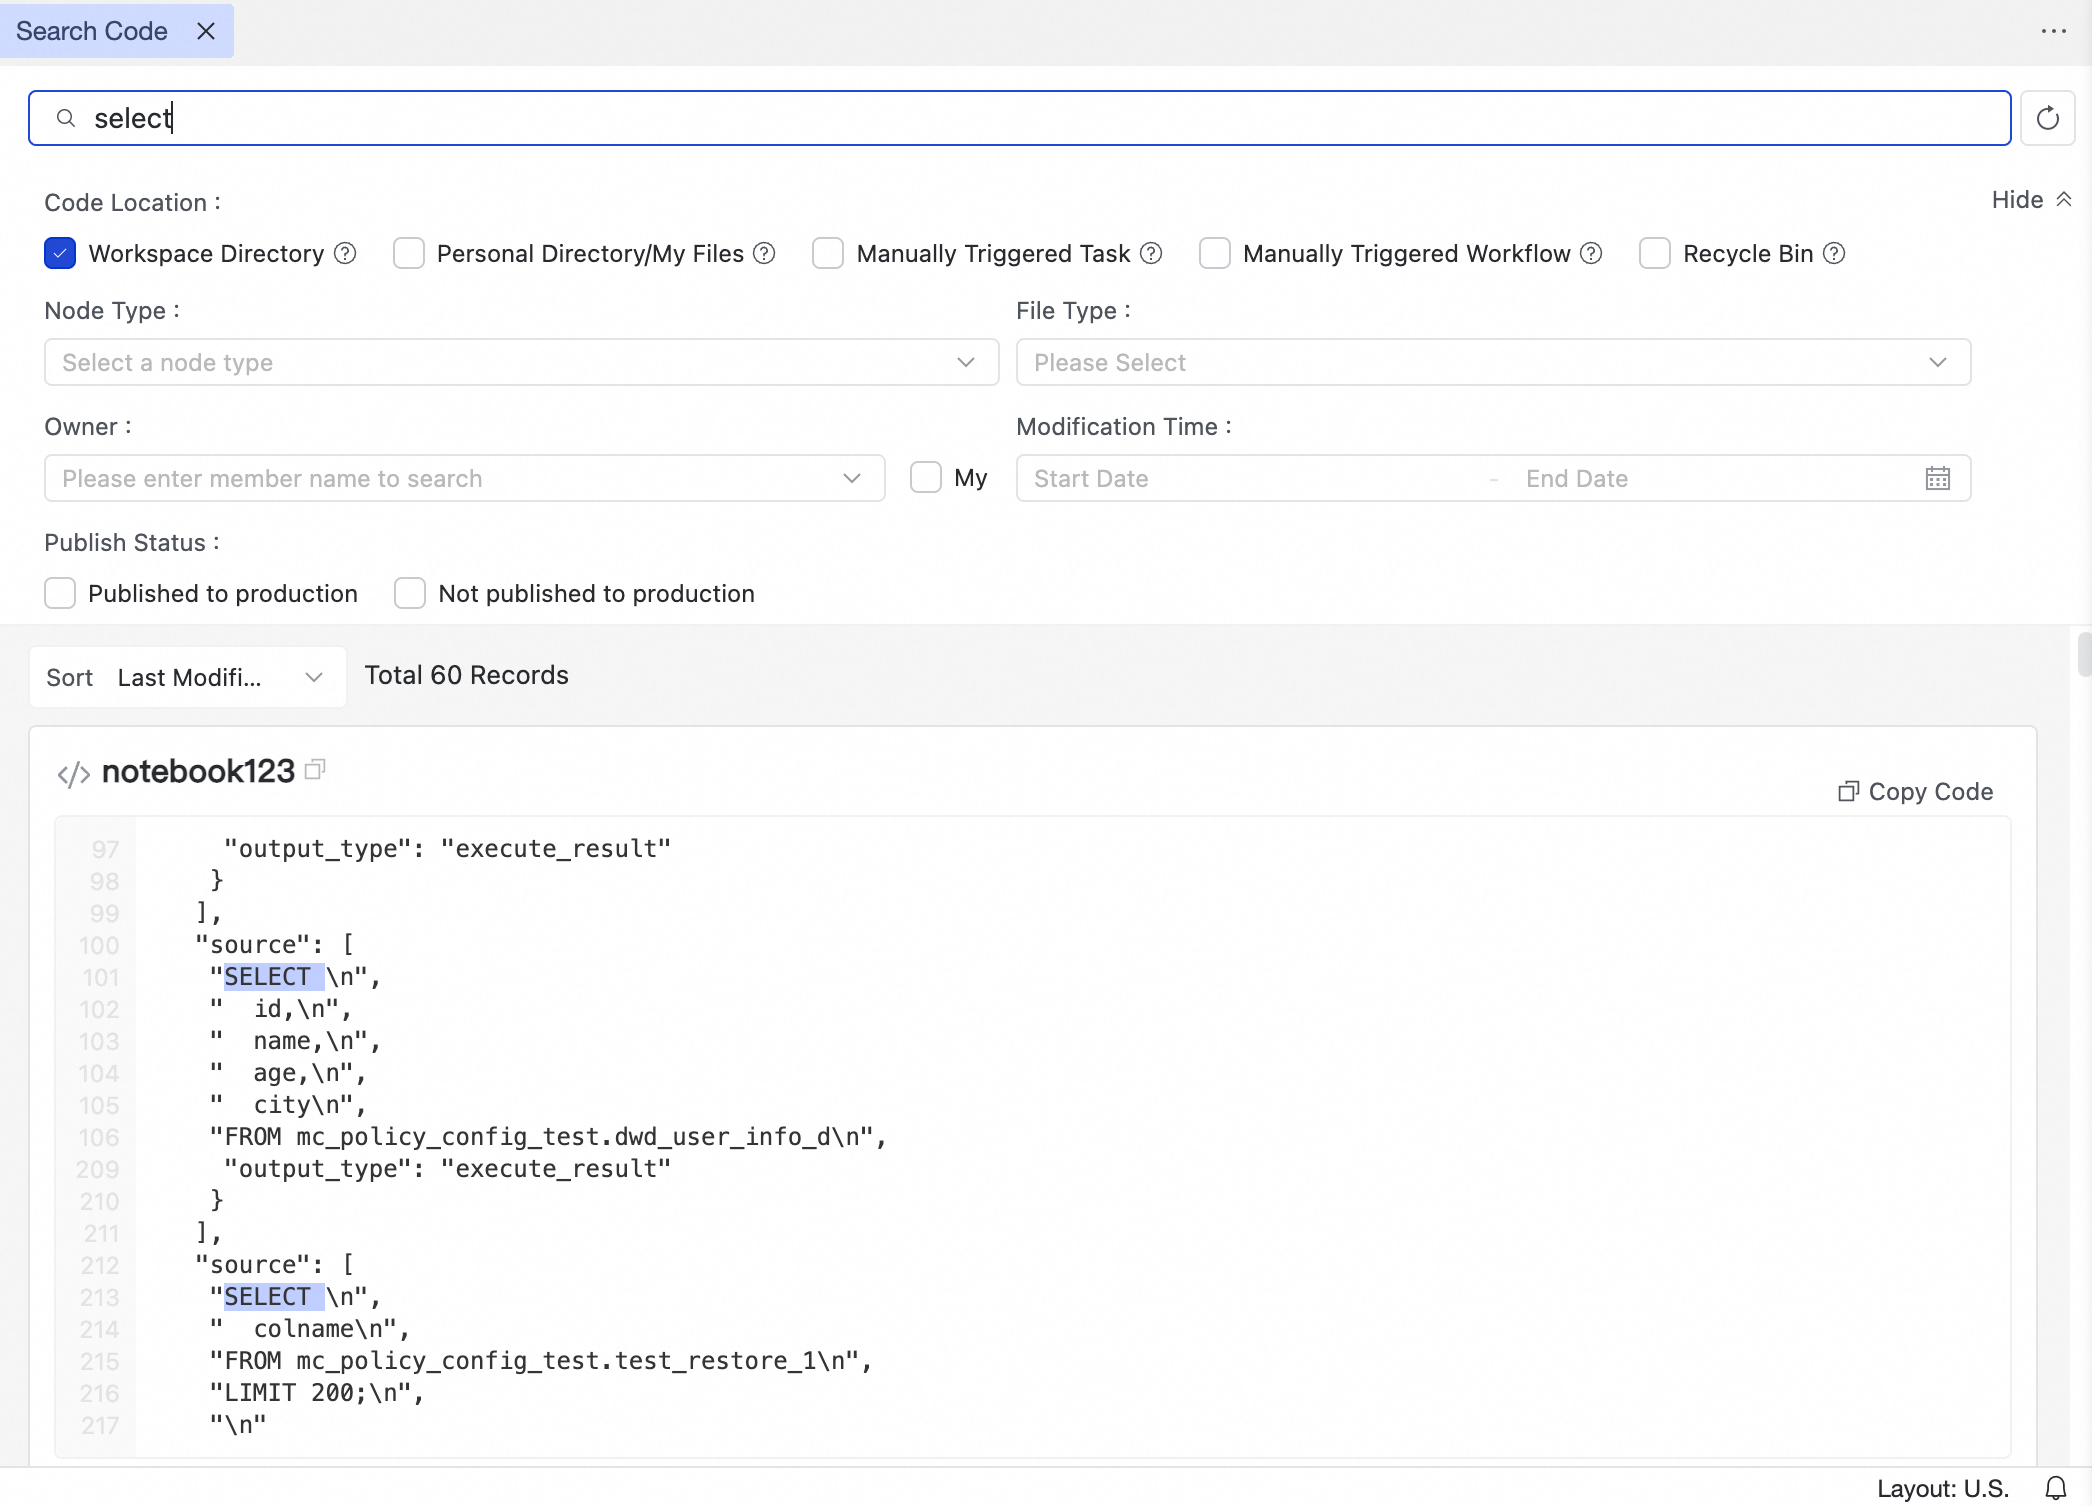Enable the Recycle Bin checkbox
The image size is (2092, 1506).
tap(1655, 253)
